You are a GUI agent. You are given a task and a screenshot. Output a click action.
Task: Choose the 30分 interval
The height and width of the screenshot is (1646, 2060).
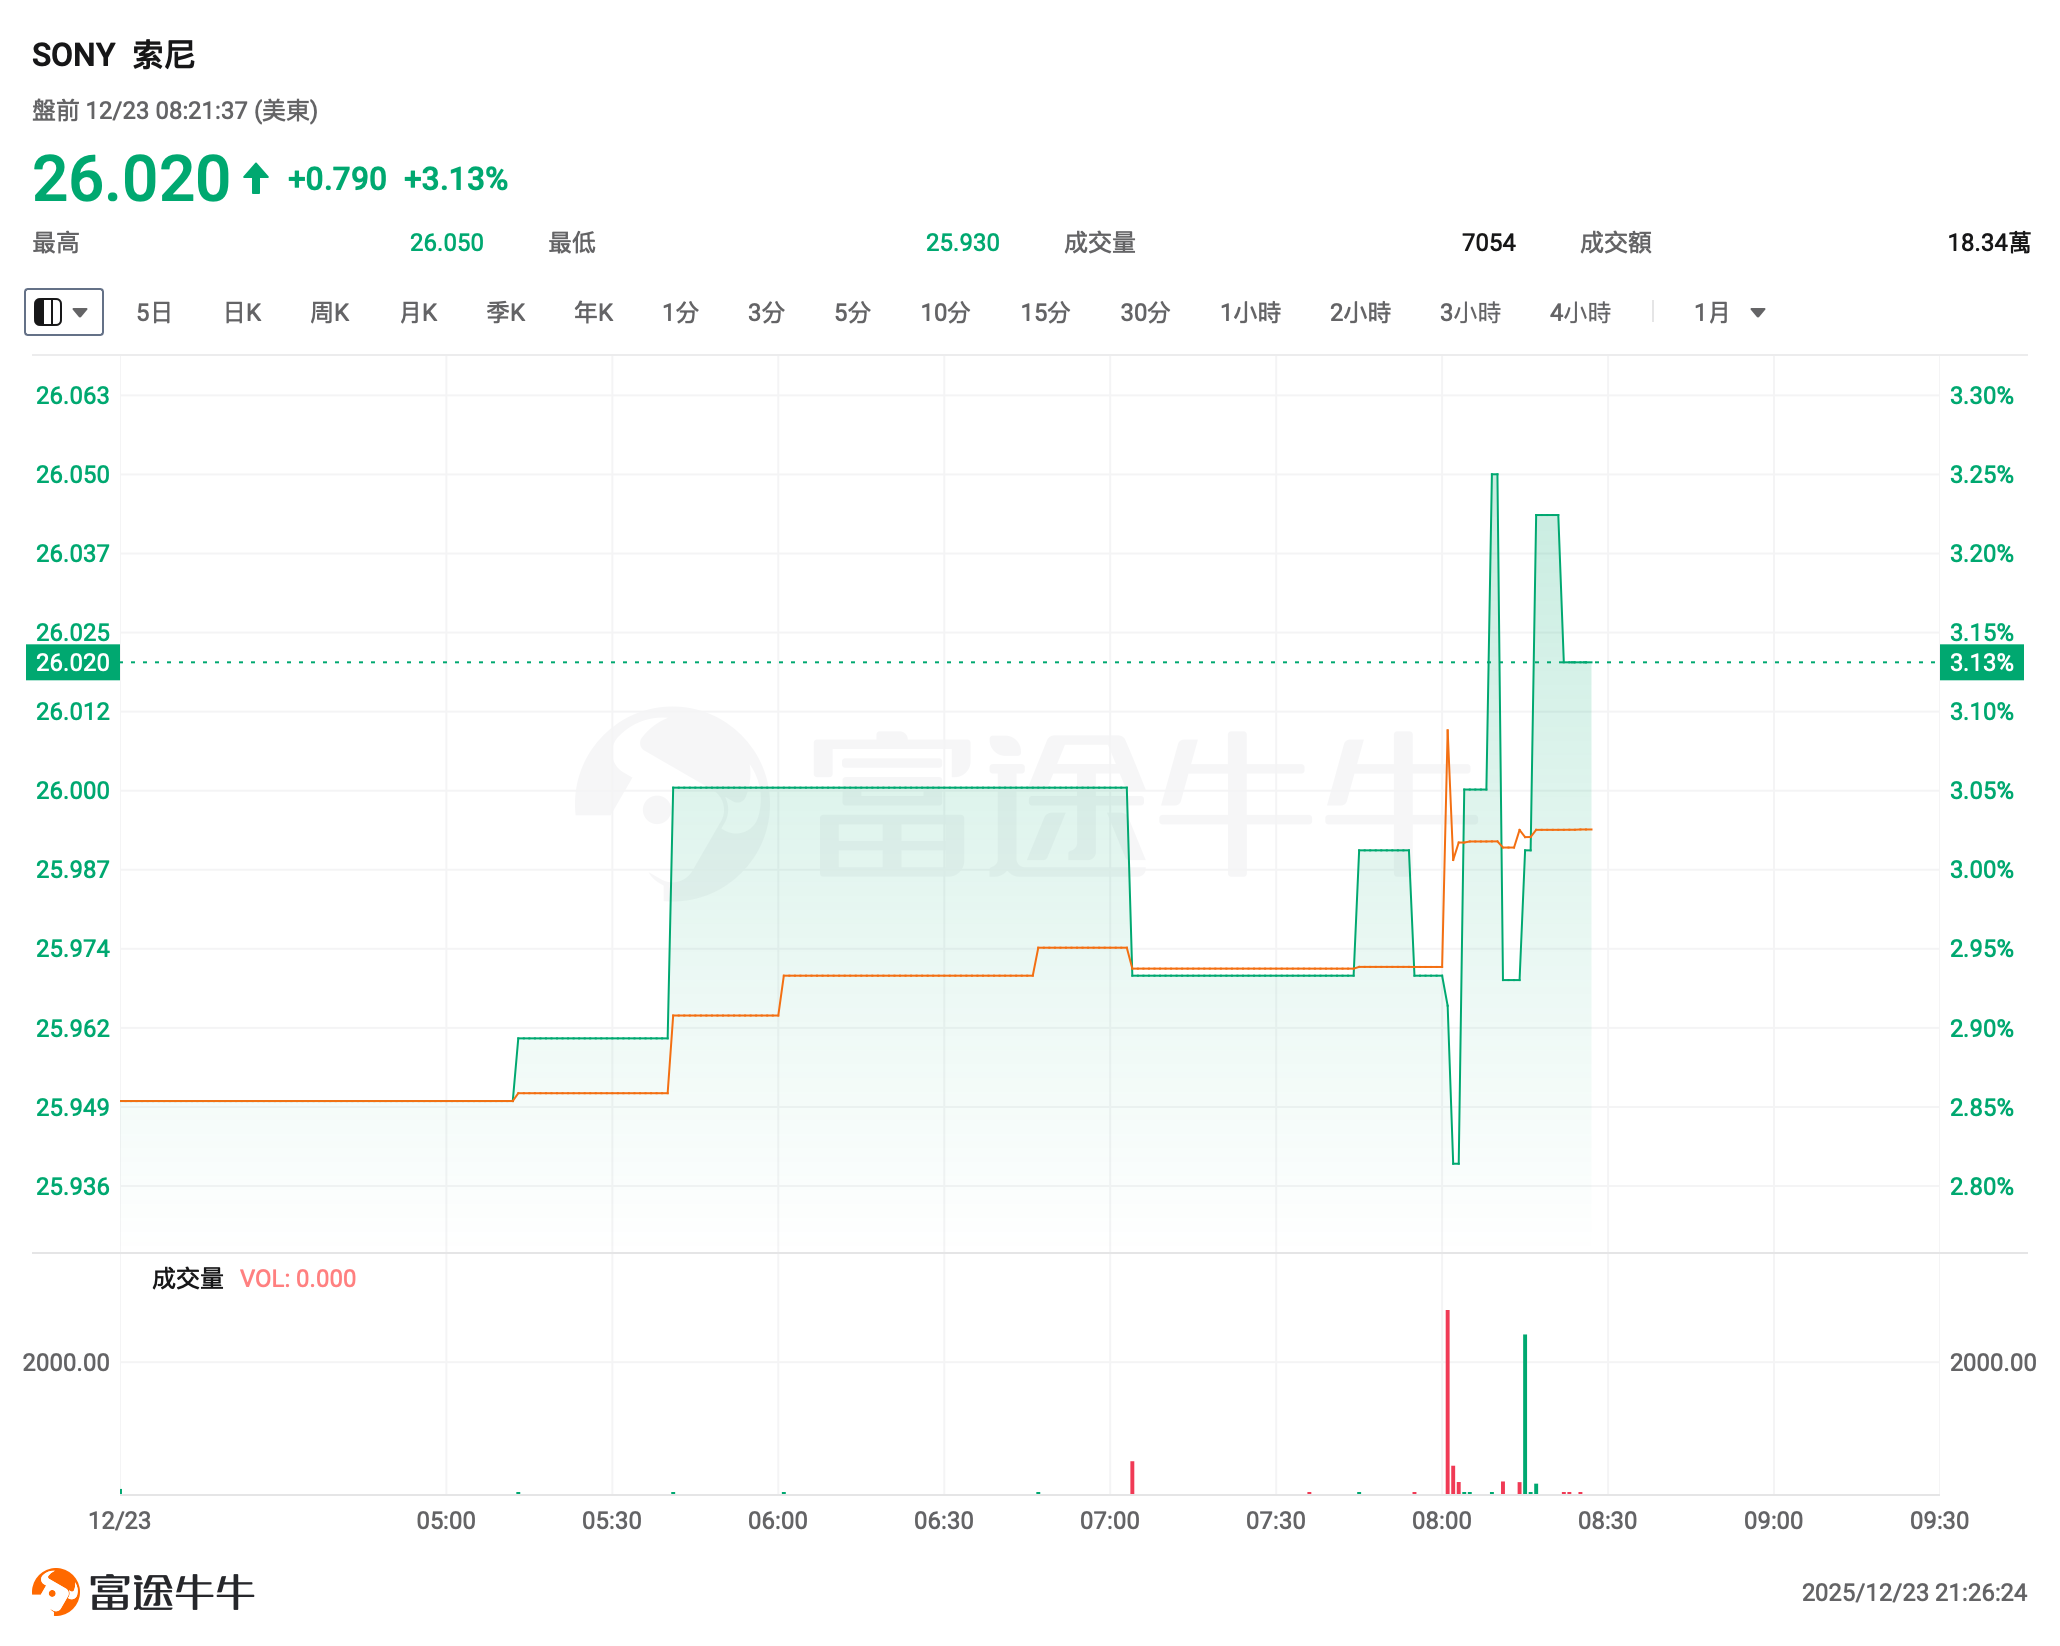click(x=1145, y=313)
